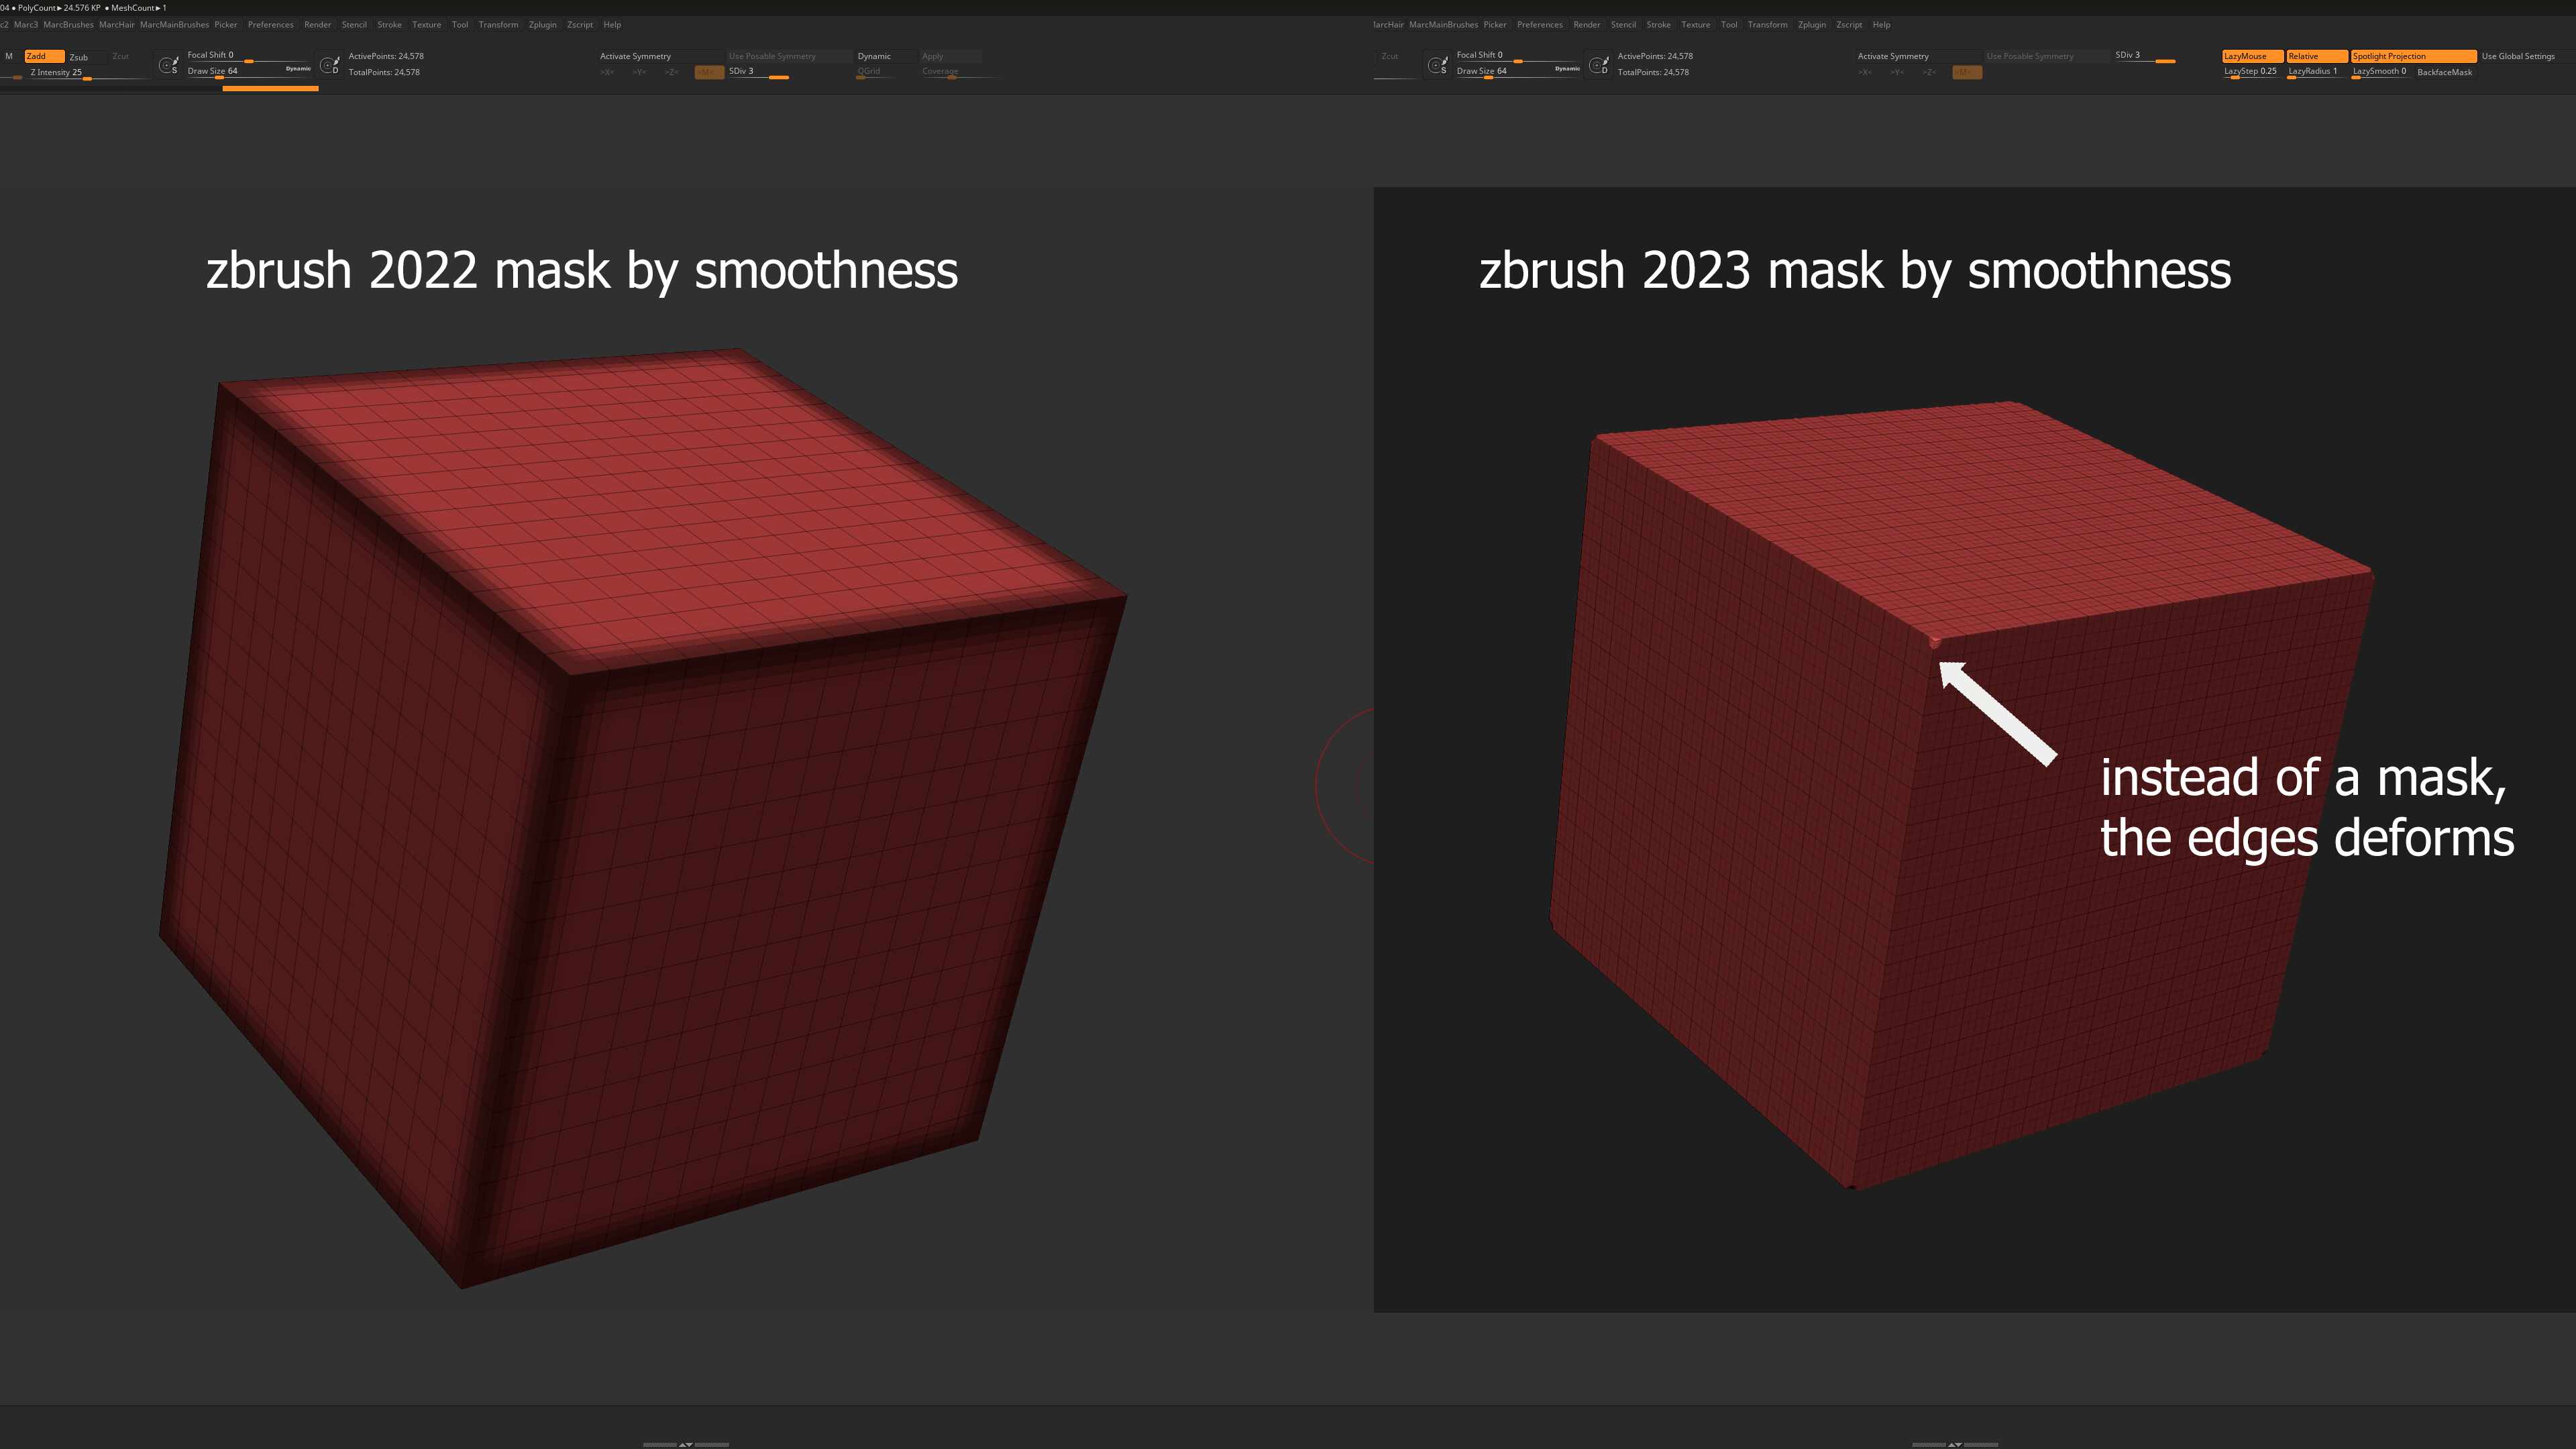The width and height of the screenshot is (2576, 1449).
Task: Open the Marc3 custom menu
Action: [x=26, y=25]
